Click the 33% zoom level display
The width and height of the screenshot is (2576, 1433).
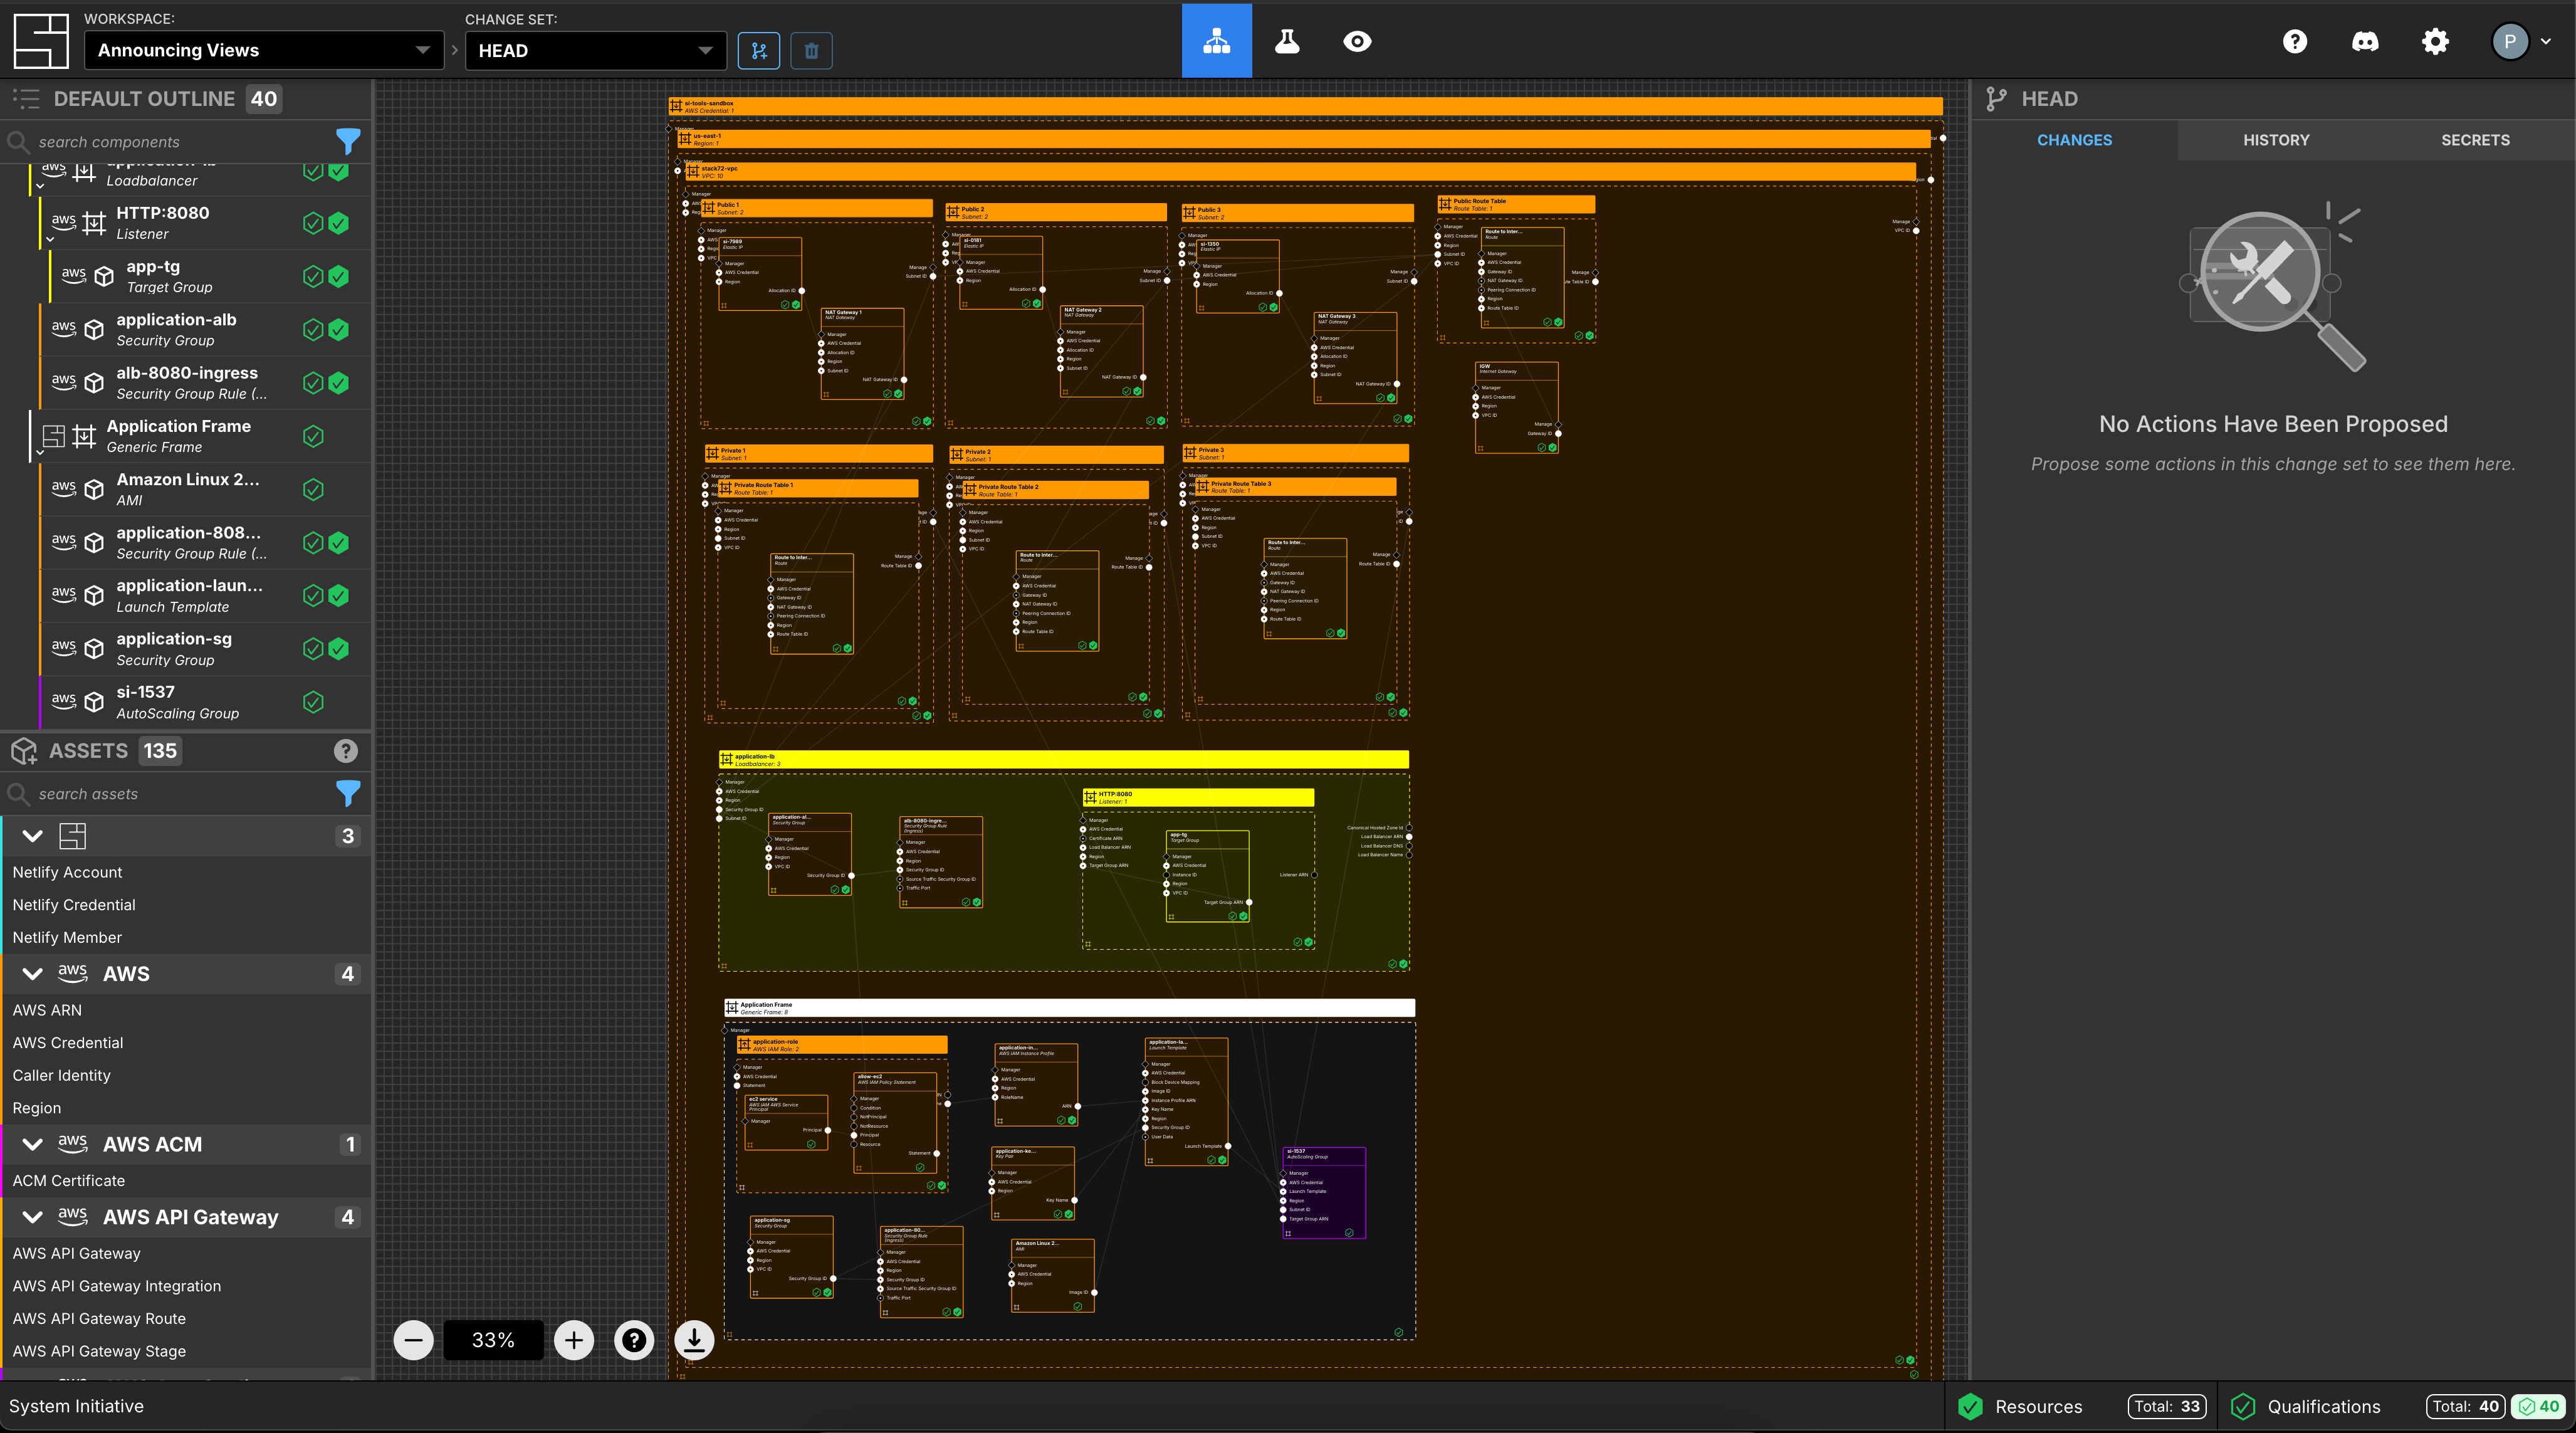[x=493, y=1340]
